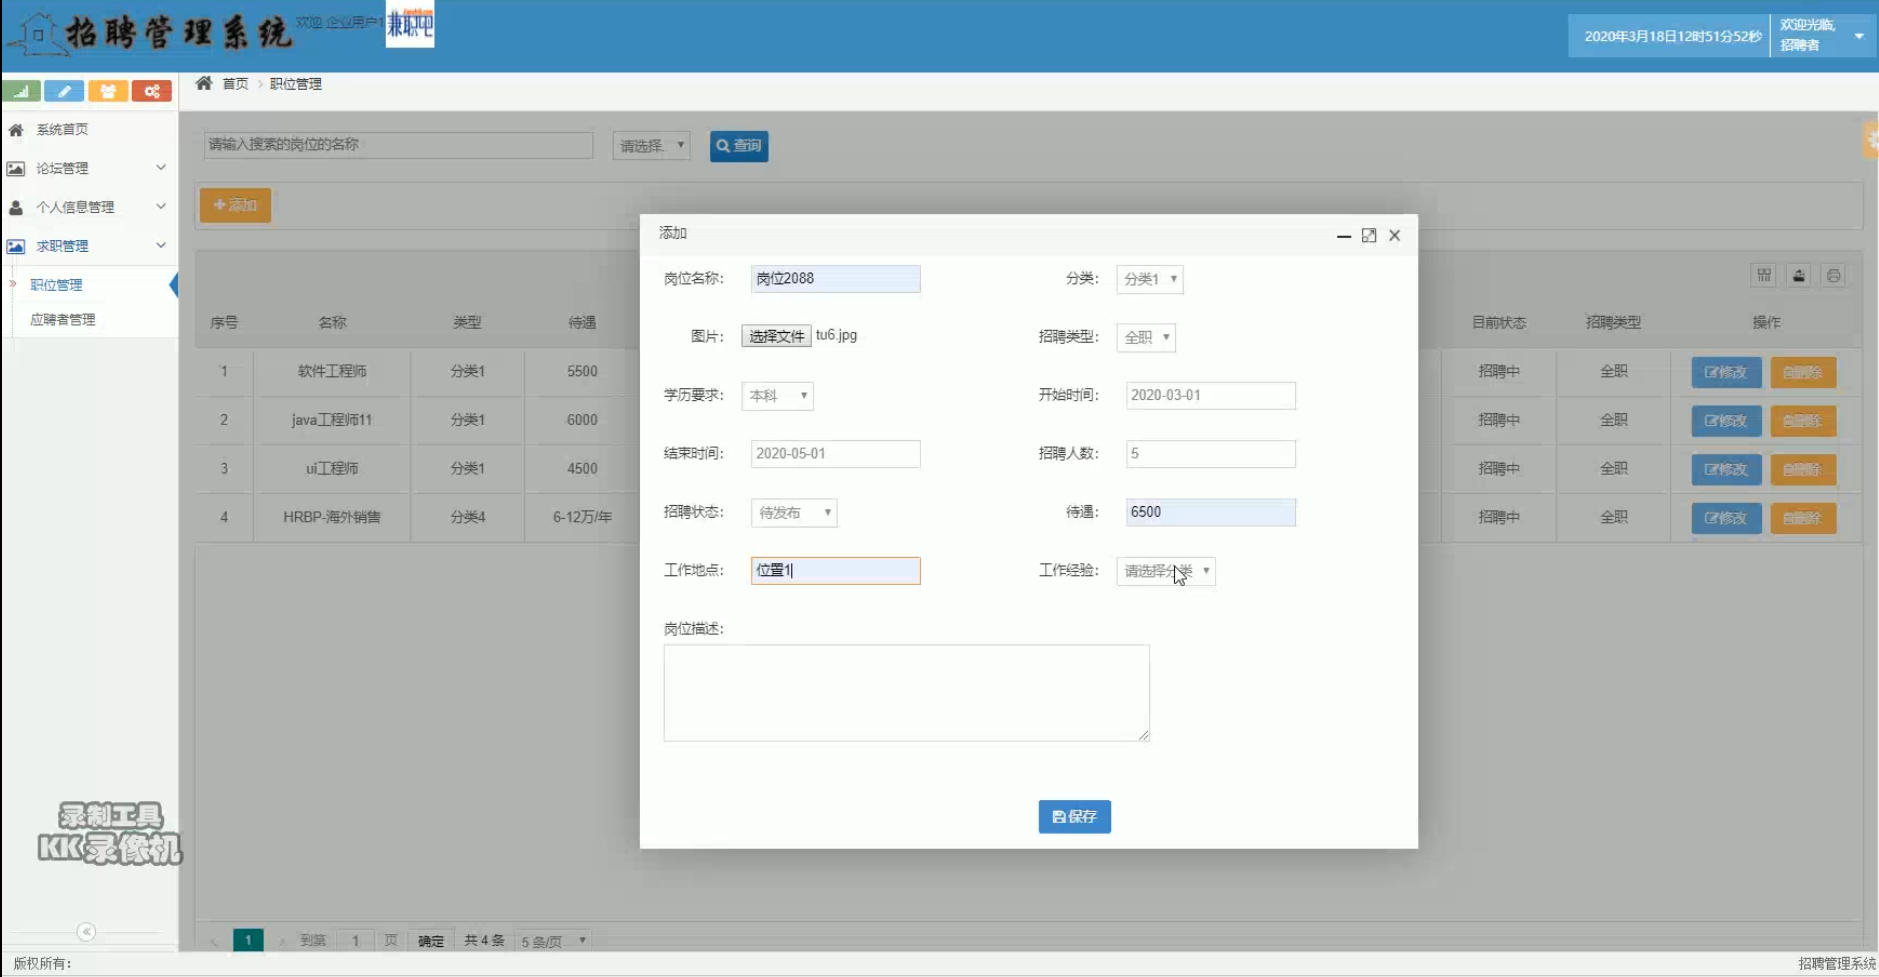This screenshot has width=1879, height=977.
Task: Close the 添加 dialog
Action: point(1395,236)
